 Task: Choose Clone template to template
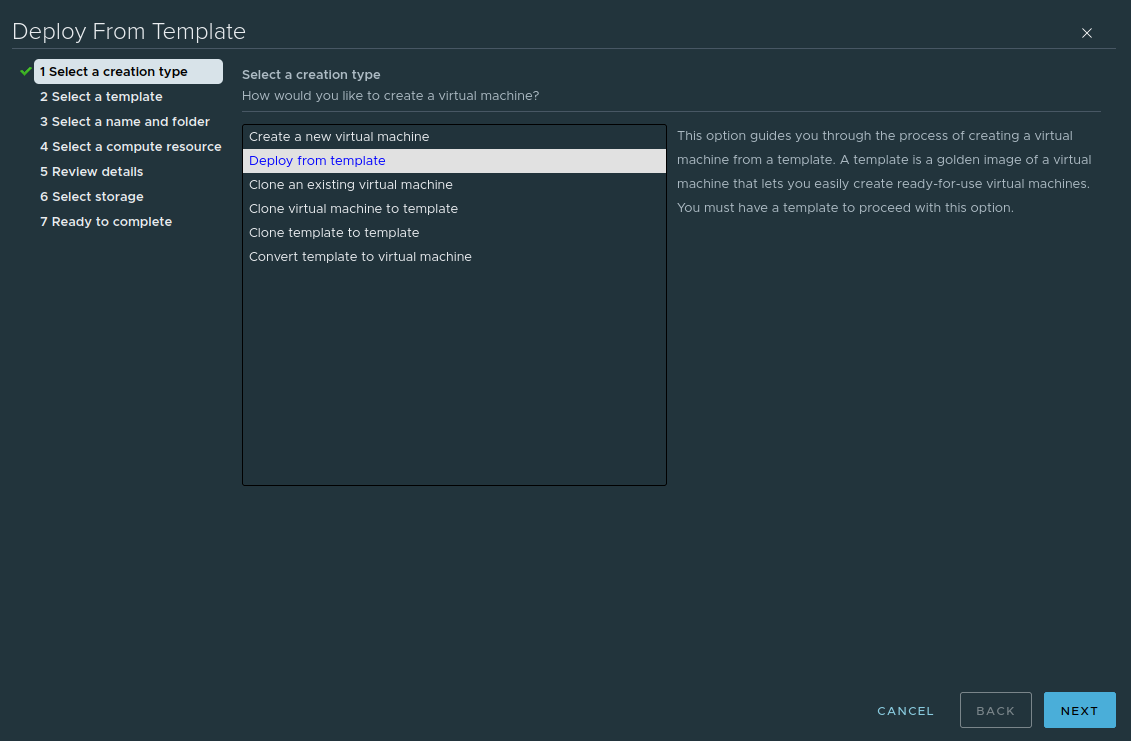(334, 233)
